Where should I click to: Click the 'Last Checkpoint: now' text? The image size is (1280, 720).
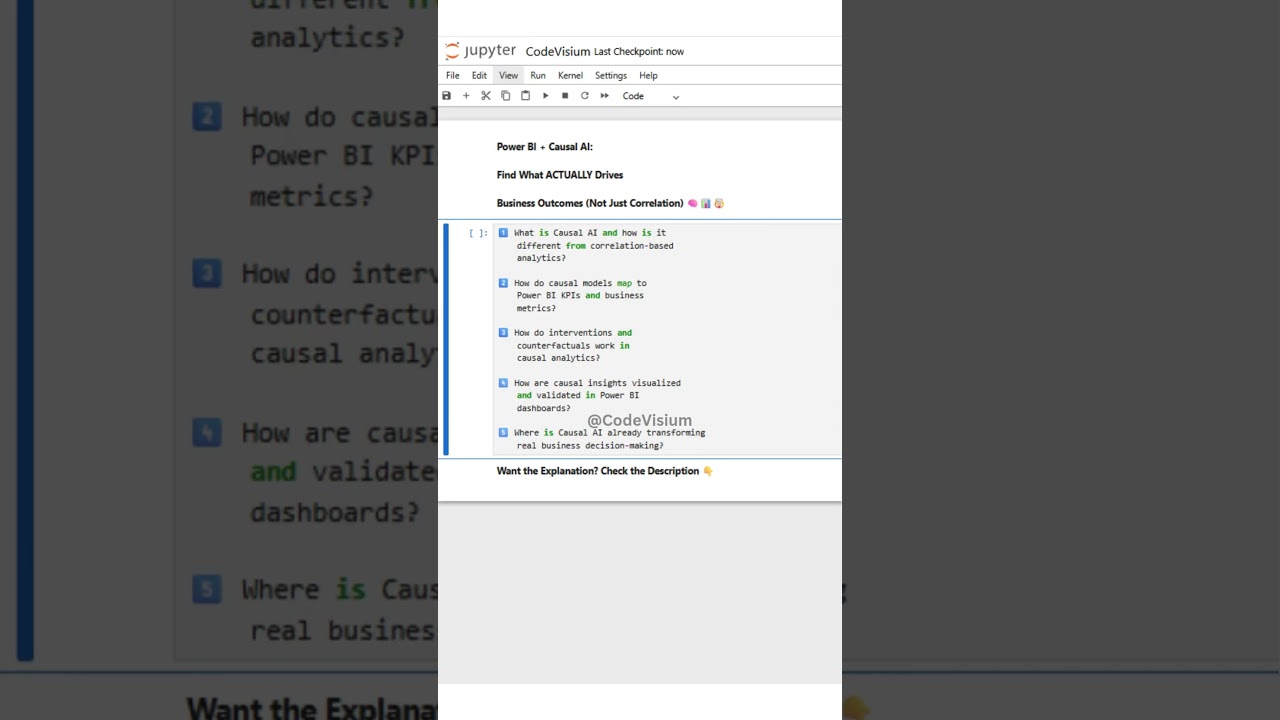click(639, 52)
